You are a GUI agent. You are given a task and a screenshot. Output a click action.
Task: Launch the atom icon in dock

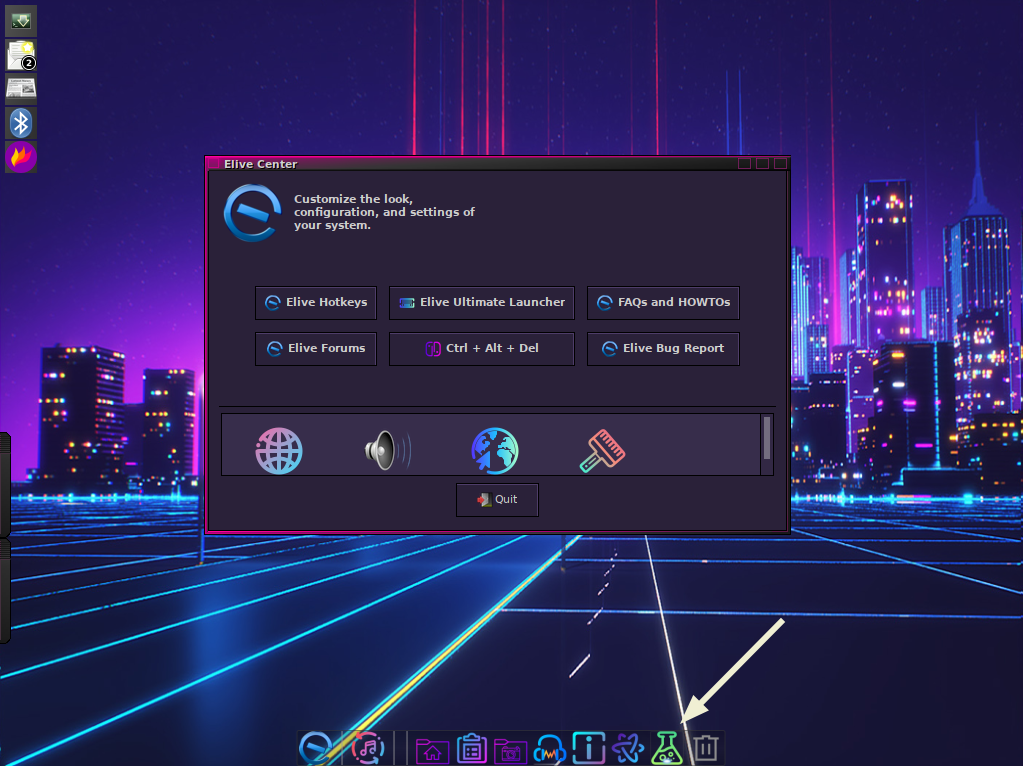tap(628, 748)
